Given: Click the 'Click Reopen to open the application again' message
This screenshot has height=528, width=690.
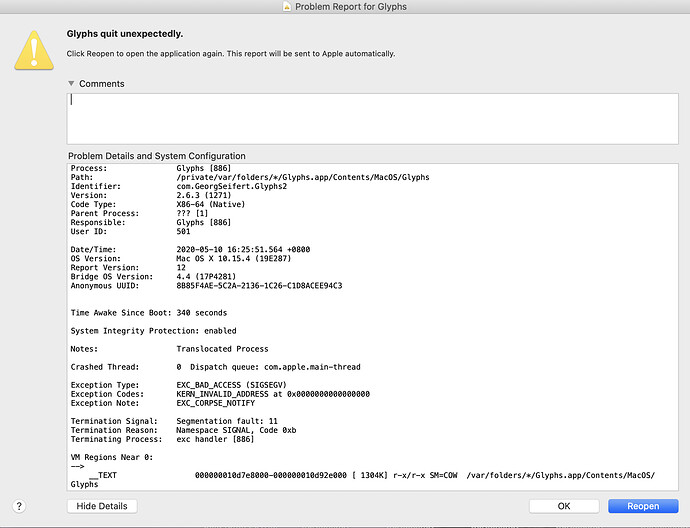Looking at the screenshot, I should tap(231, 54).
